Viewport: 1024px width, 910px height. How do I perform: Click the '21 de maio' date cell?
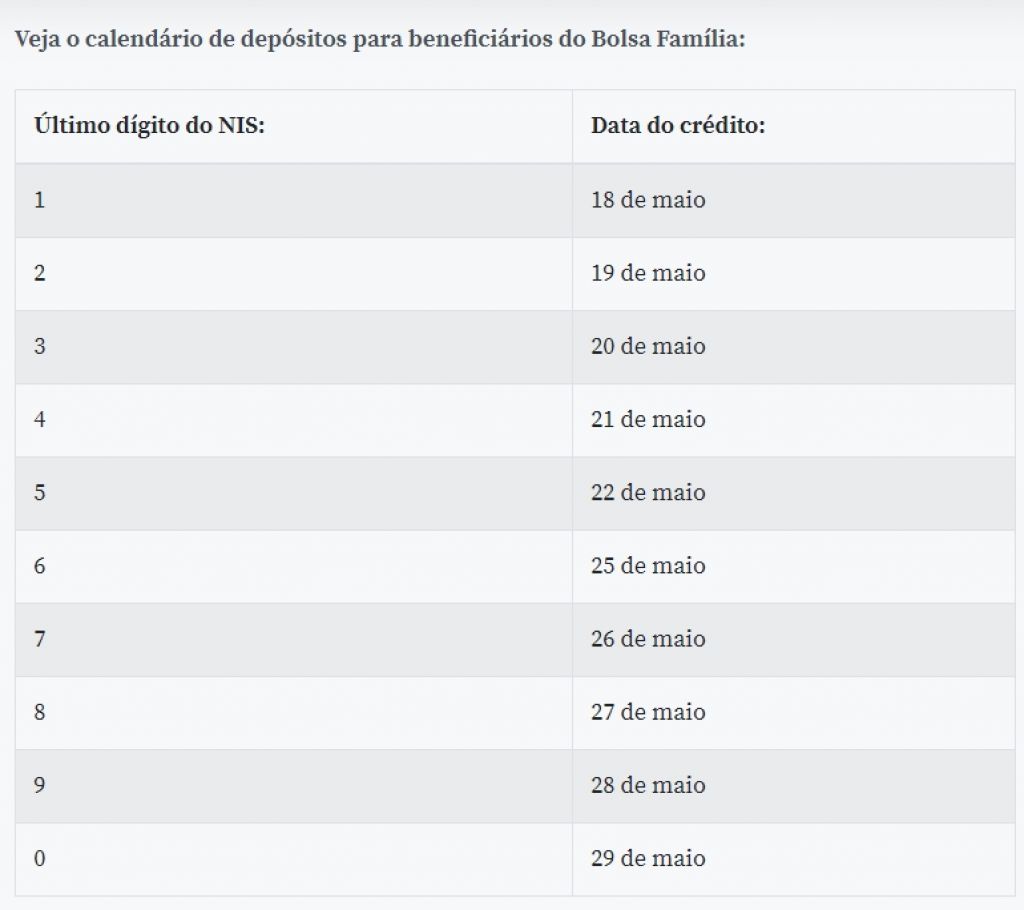click(x=793, y=419)
